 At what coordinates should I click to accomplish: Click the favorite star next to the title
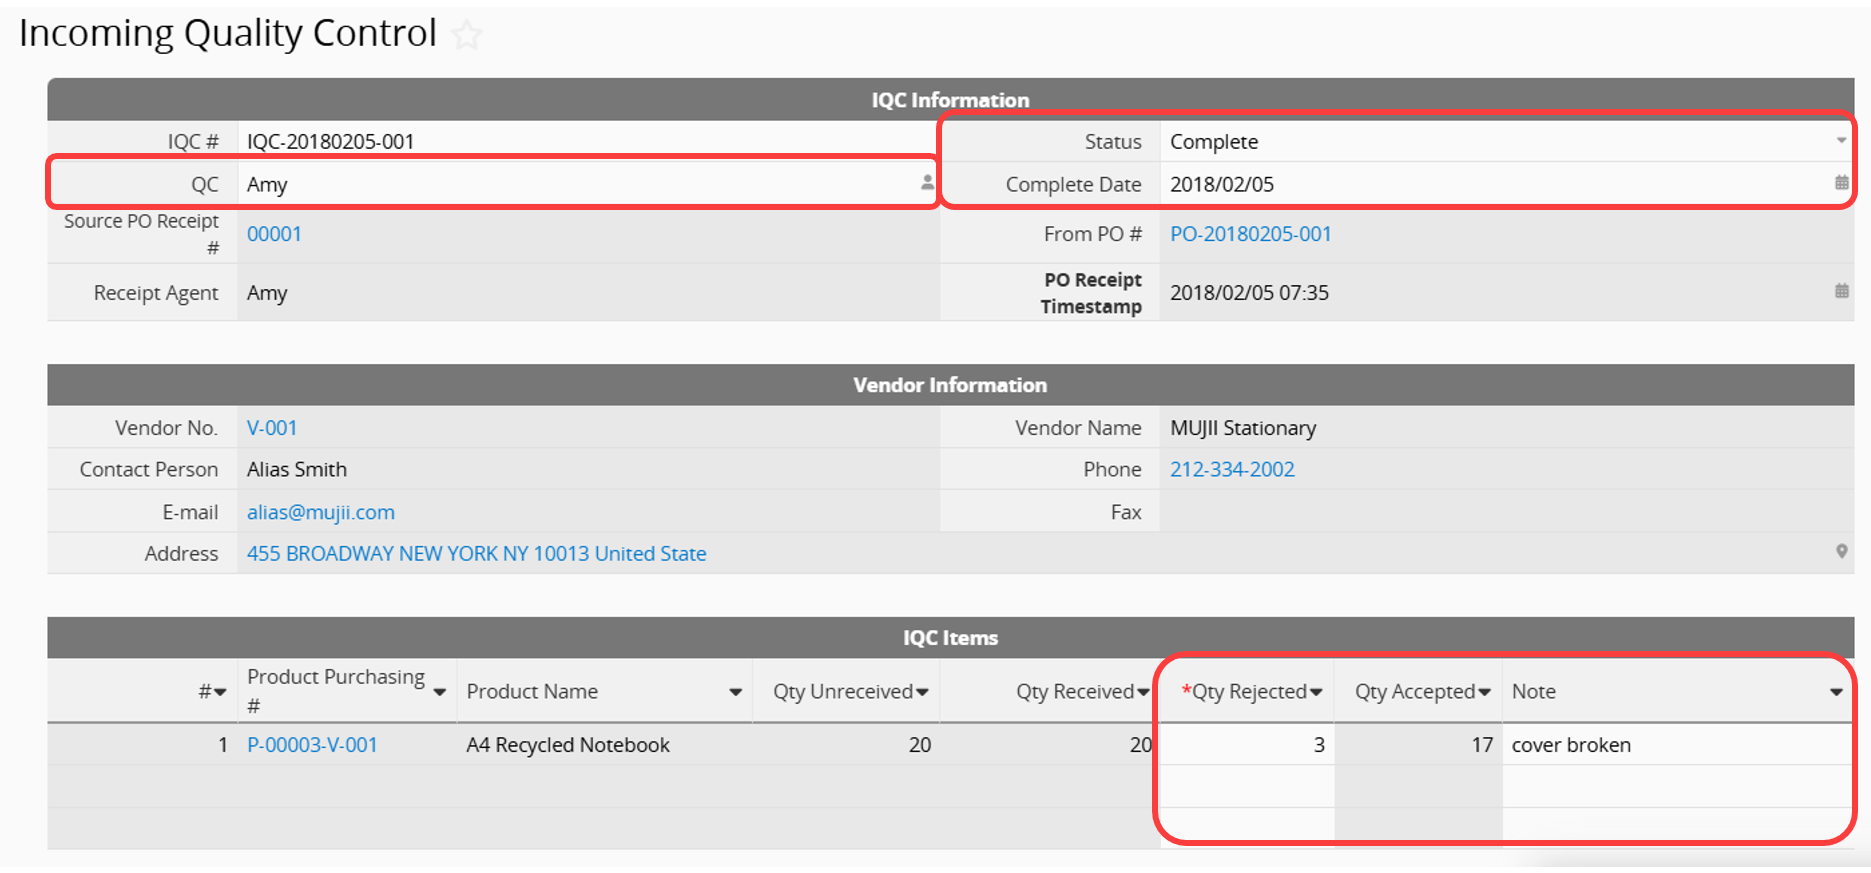467,36
